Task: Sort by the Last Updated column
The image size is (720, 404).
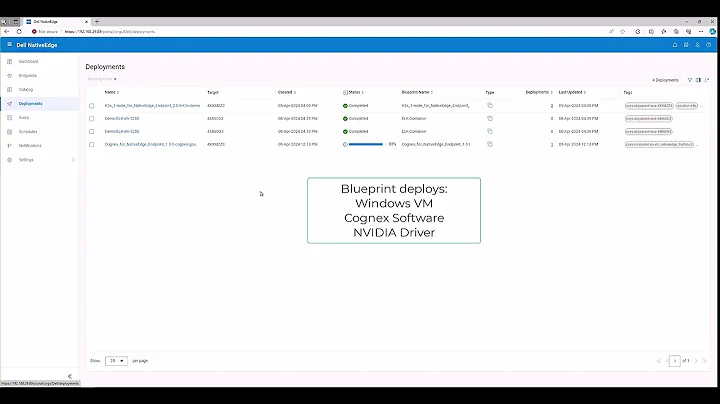Action: (572, 92)
